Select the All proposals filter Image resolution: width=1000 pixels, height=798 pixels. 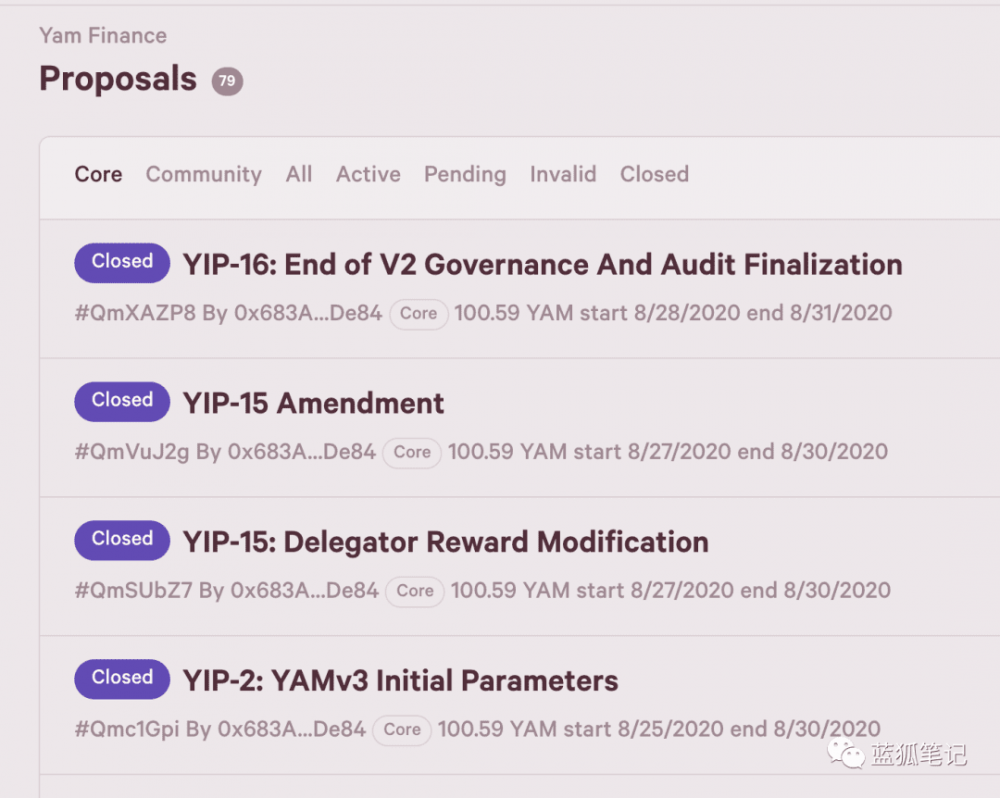tap(298, 174)
